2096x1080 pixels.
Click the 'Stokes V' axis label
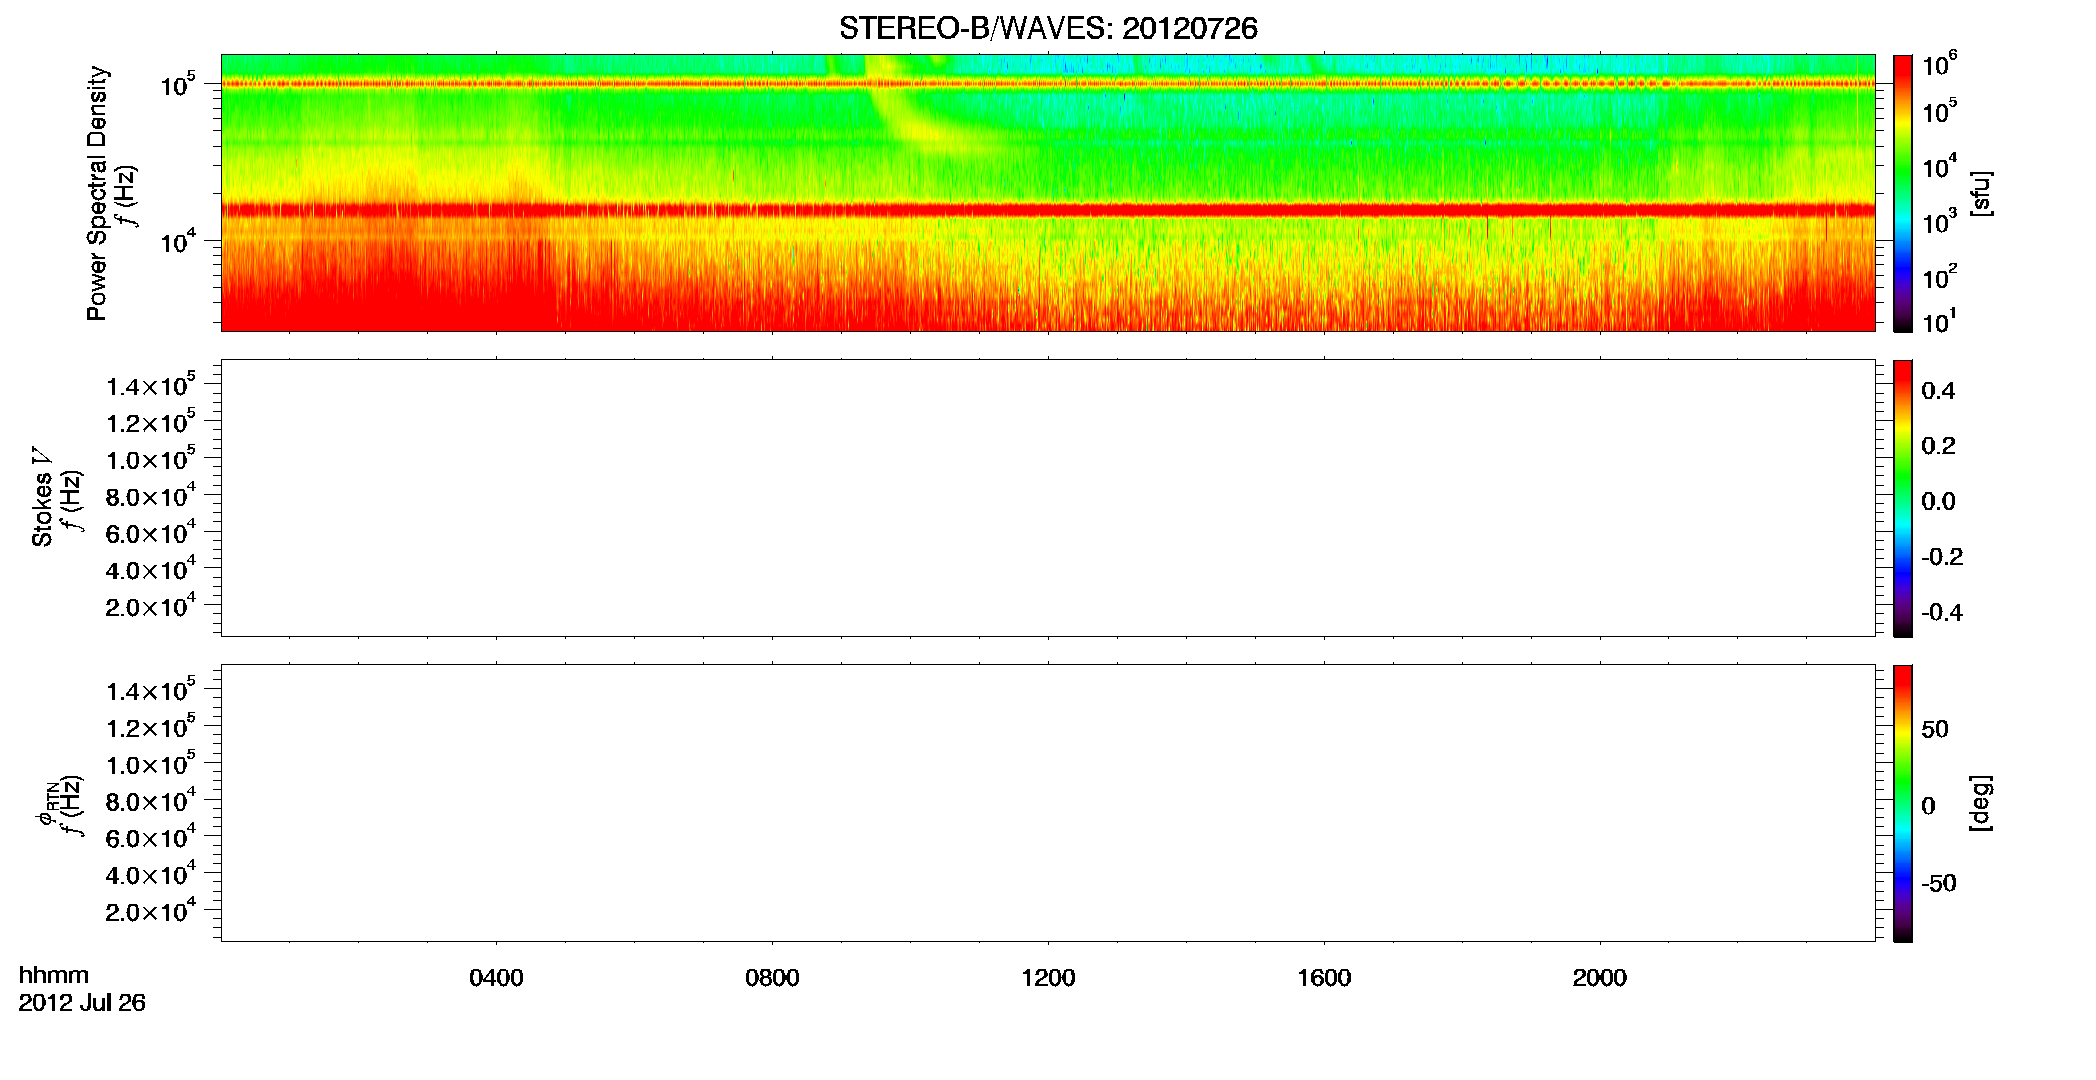[43, 497]
